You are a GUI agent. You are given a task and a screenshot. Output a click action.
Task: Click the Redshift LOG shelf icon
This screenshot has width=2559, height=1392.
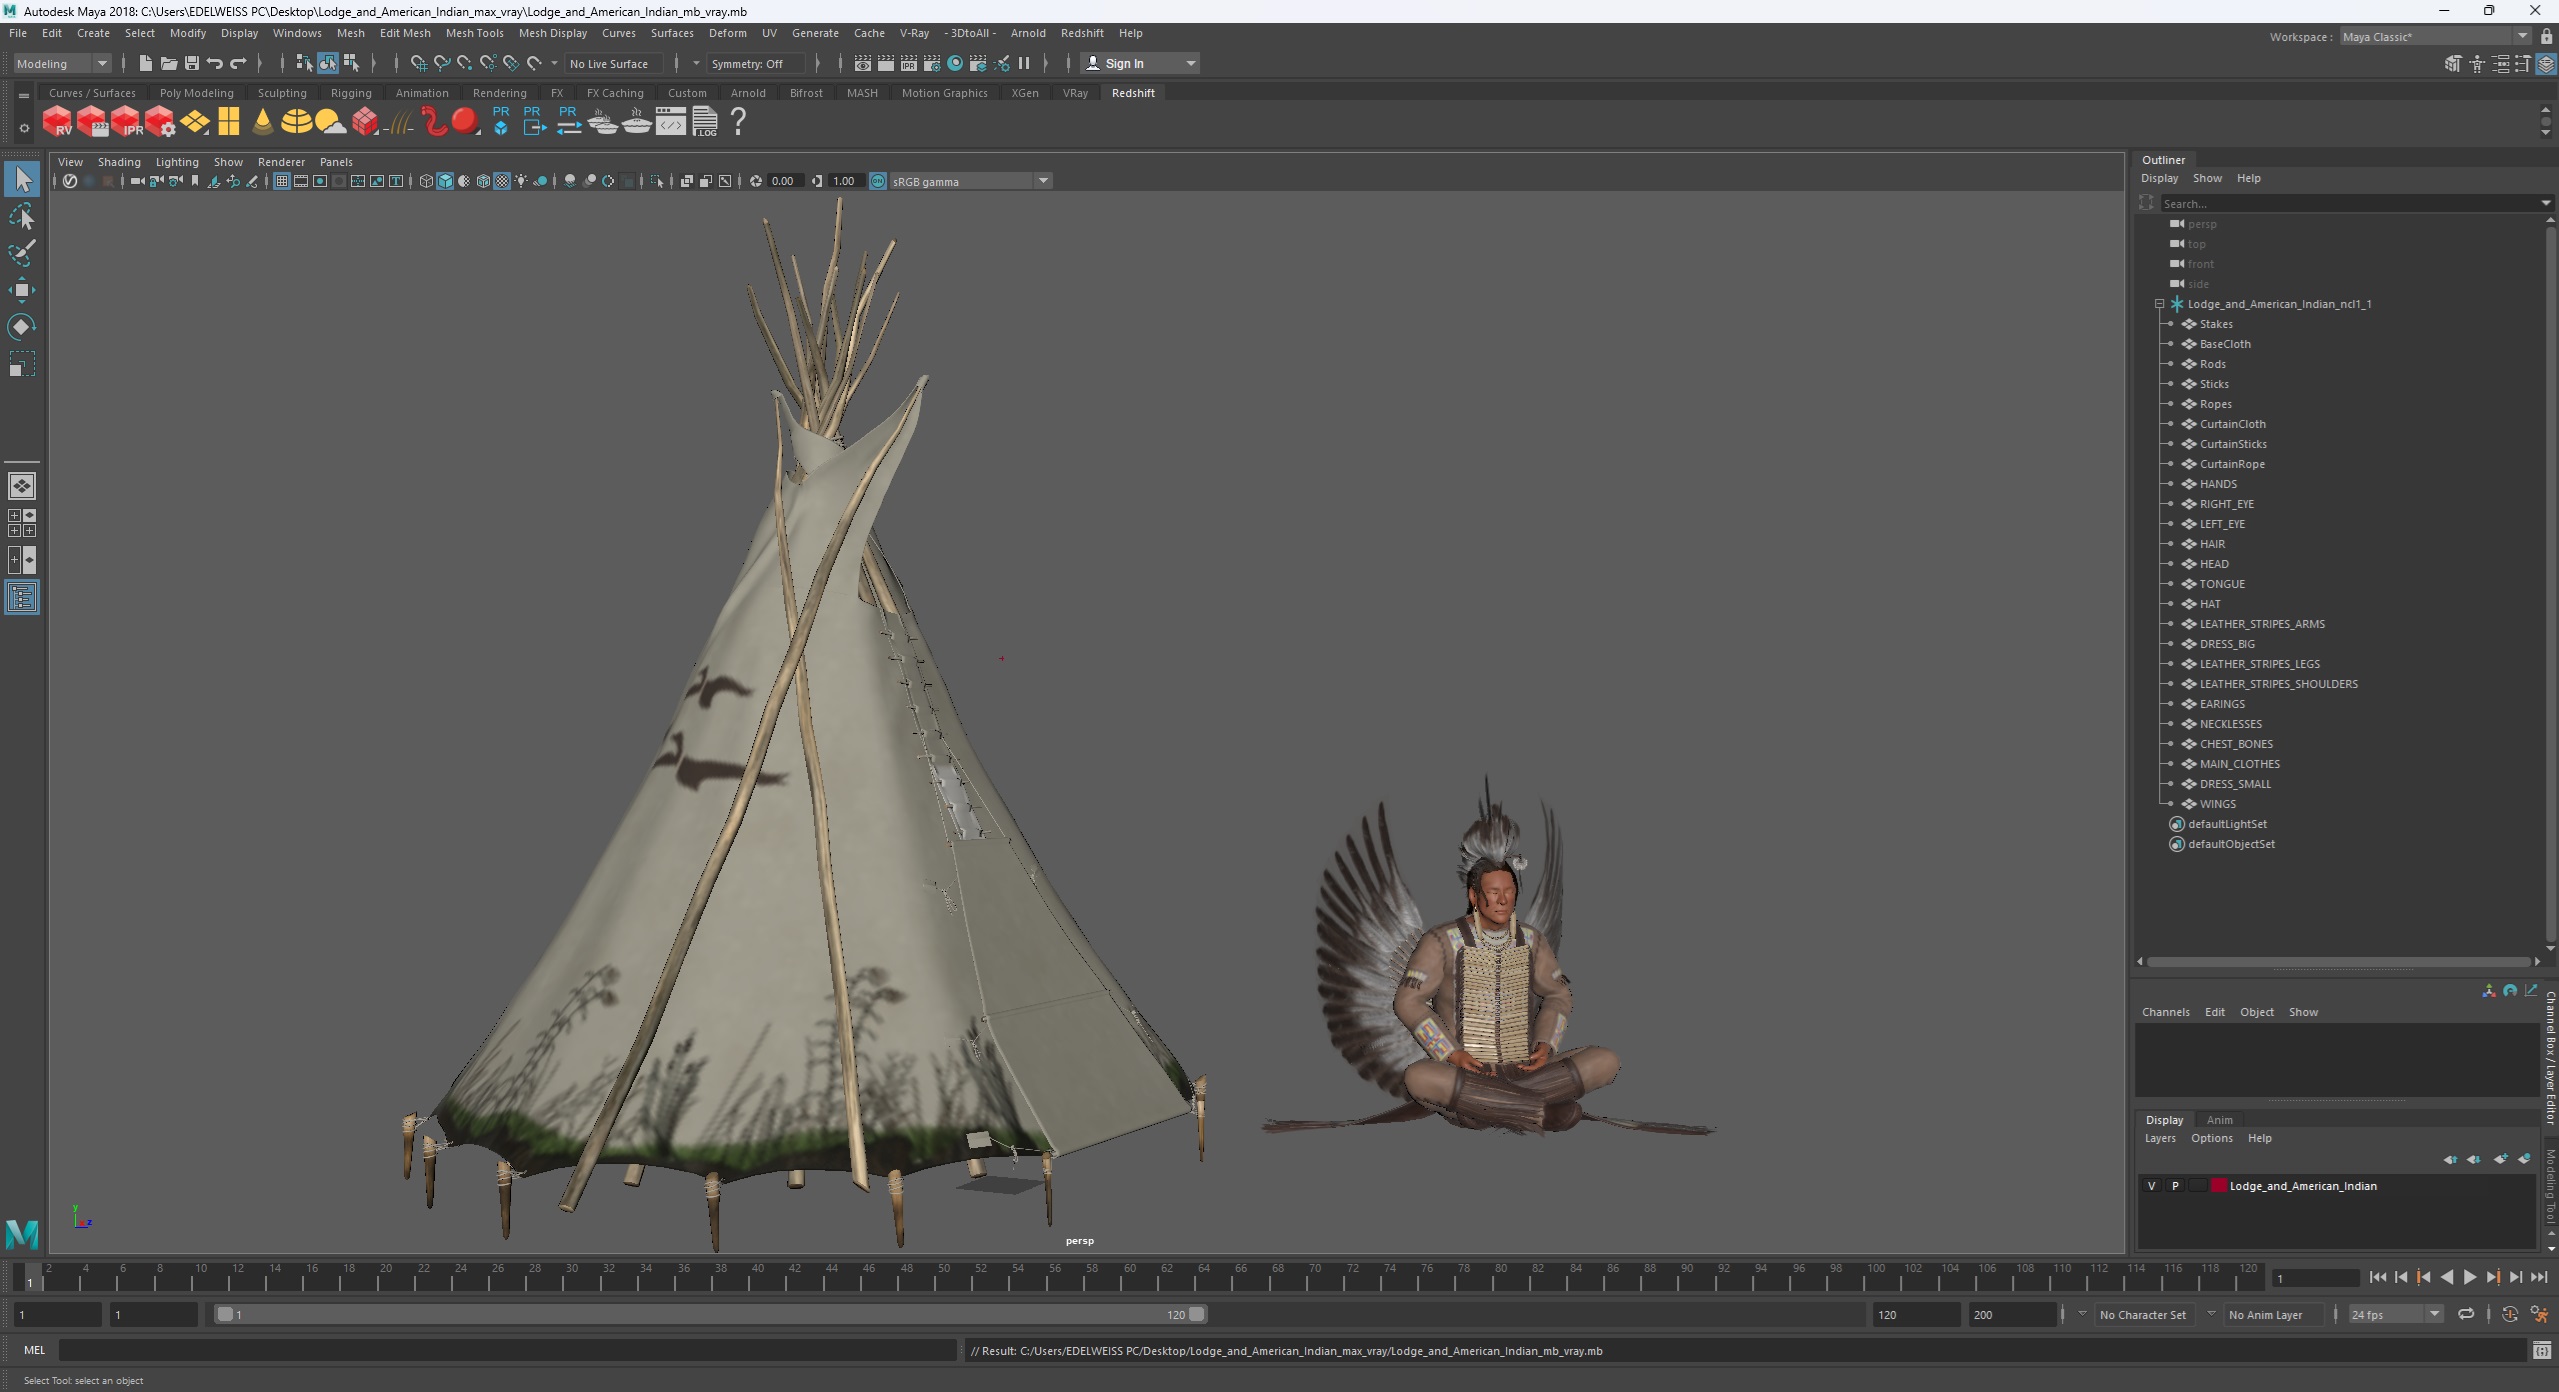(x=705, y=122)
